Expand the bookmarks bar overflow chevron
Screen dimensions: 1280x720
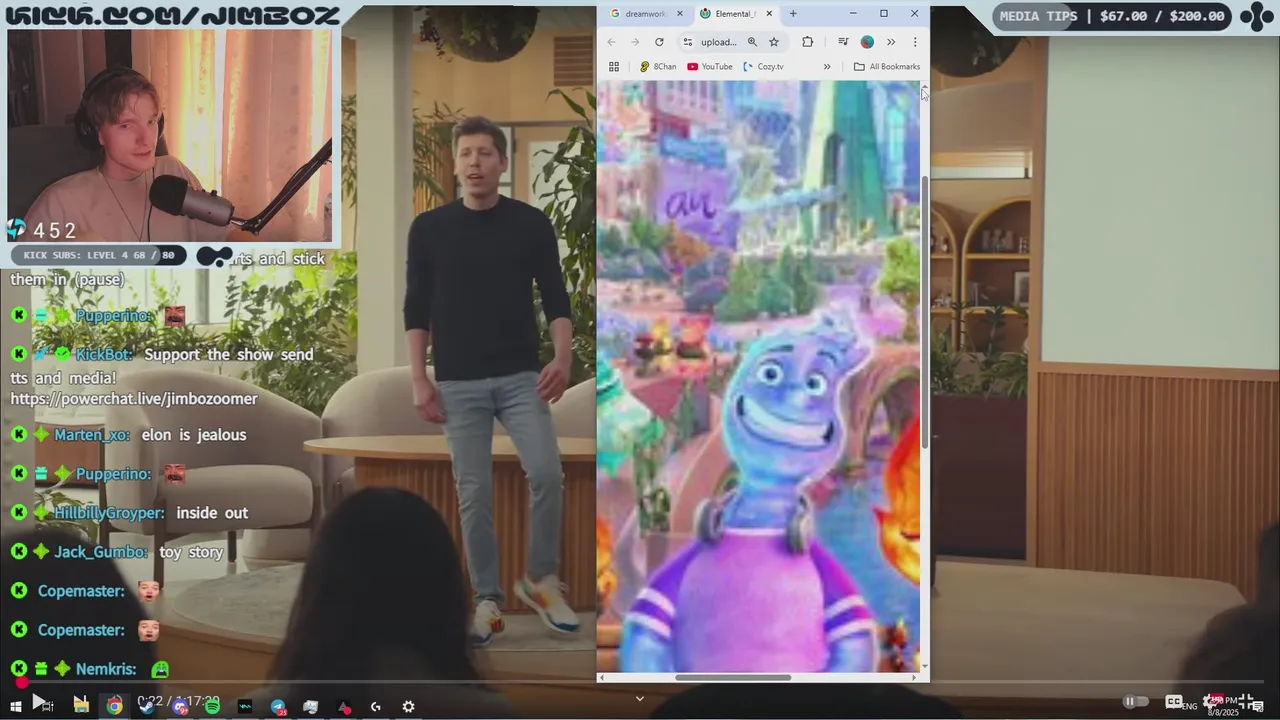[x=827, y=67]
